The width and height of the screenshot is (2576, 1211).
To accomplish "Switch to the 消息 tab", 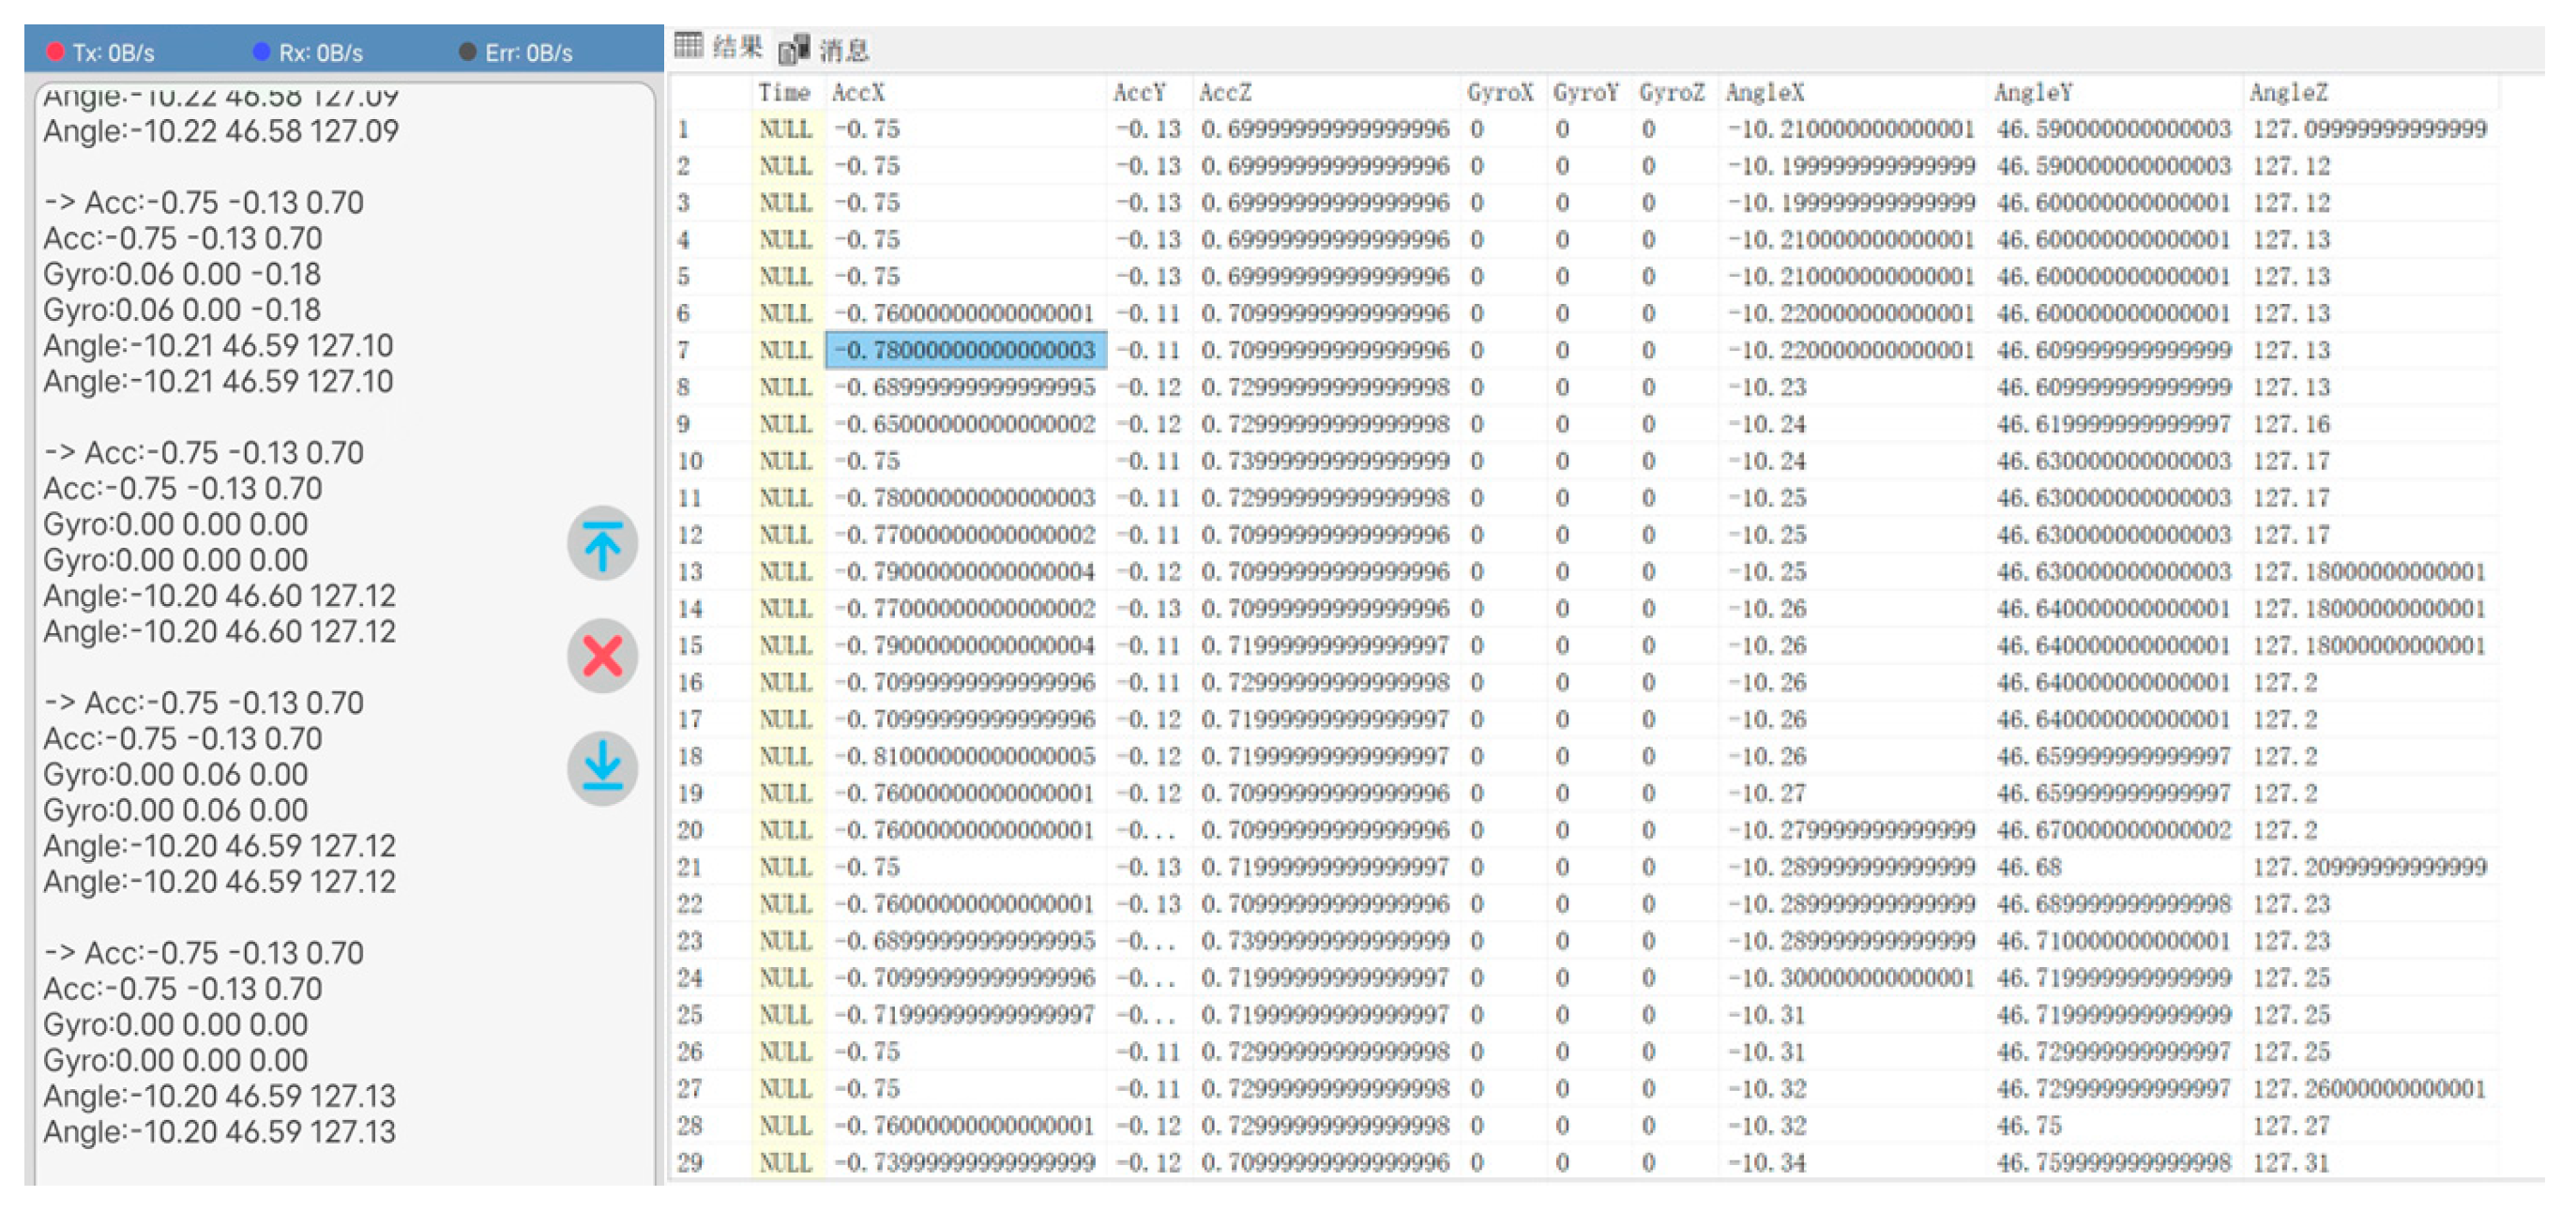I will (x=844, y=49).
